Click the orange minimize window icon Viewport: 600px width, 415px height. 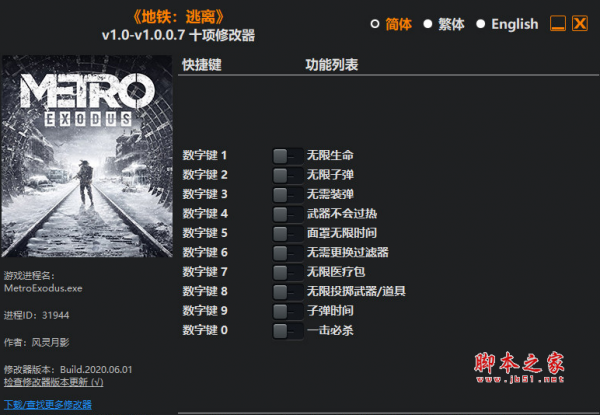pyautogui.click(x=558, y=24)
